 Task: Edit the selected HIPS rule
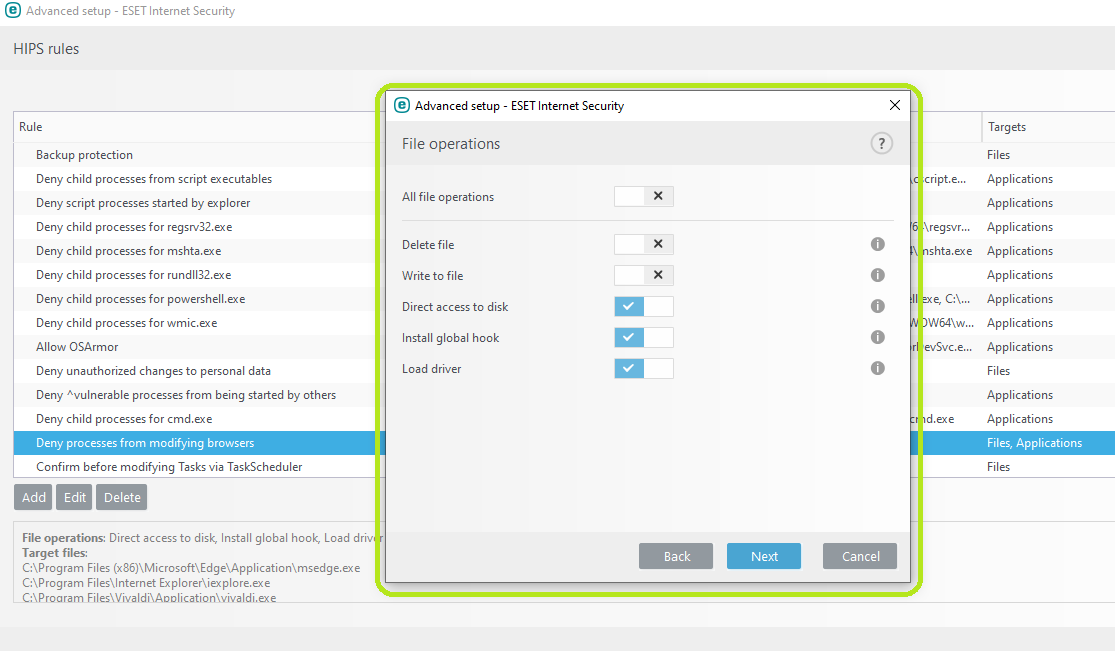coord(75,497)
